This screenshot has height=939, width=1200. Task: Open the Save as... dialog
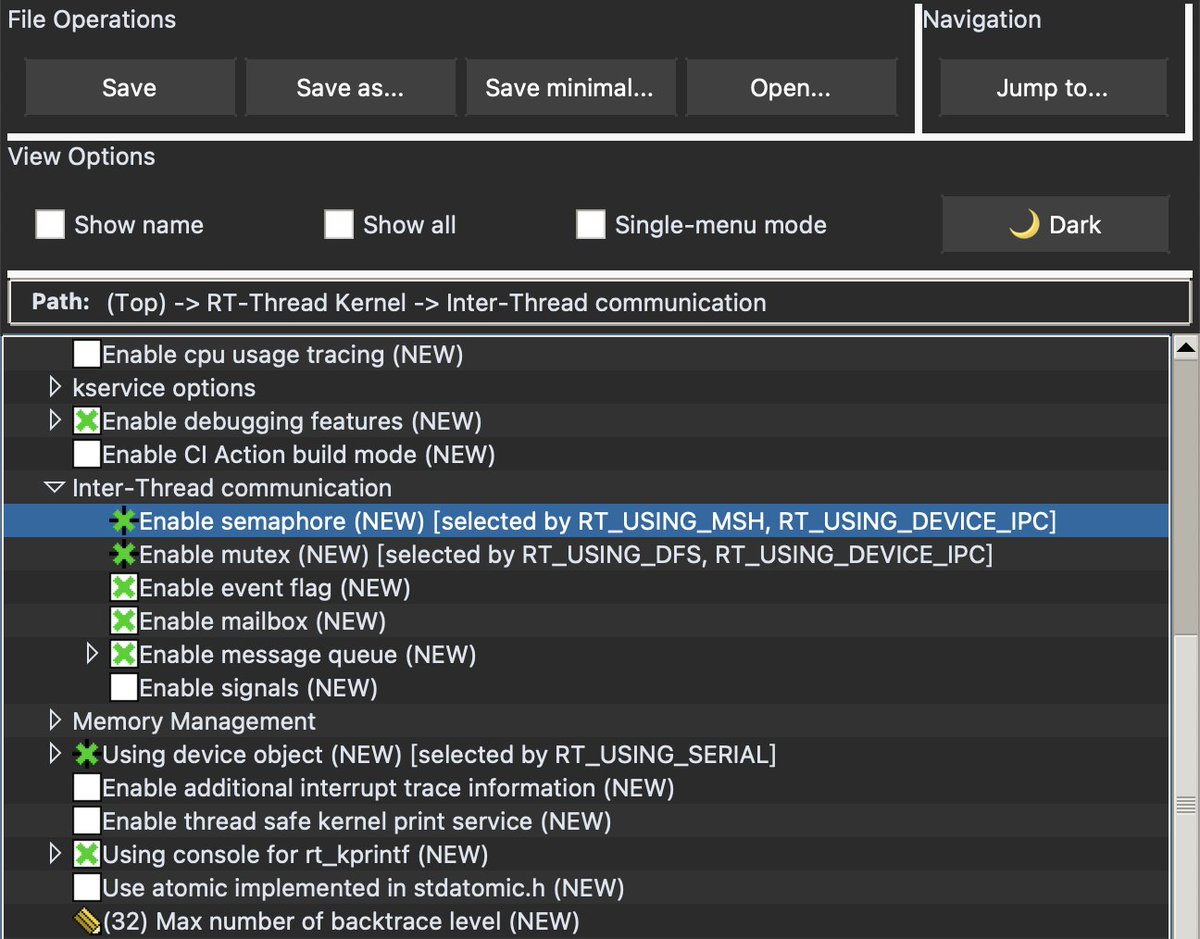click(350, 88)
